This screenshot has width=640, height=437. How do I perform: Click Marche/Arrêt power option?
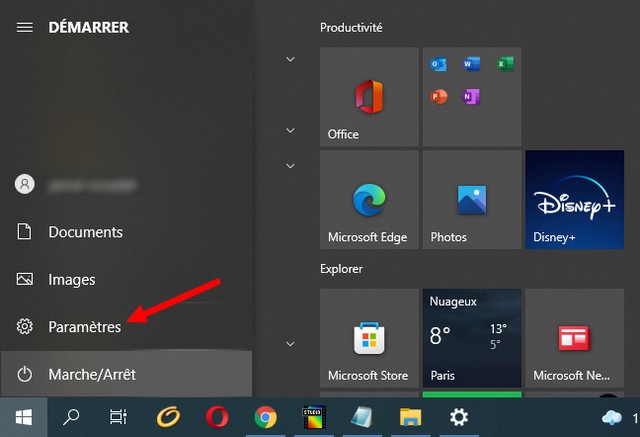[126, 374]
